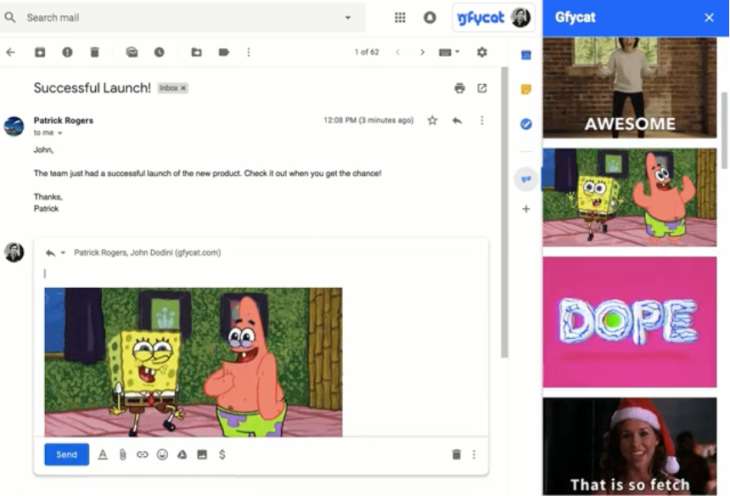Screen dimensions: 730x496
Task: Select the SpongeBob and Patrick GIF in Gfycat panel
Action: pyautogui.click(x=629, y=197)
